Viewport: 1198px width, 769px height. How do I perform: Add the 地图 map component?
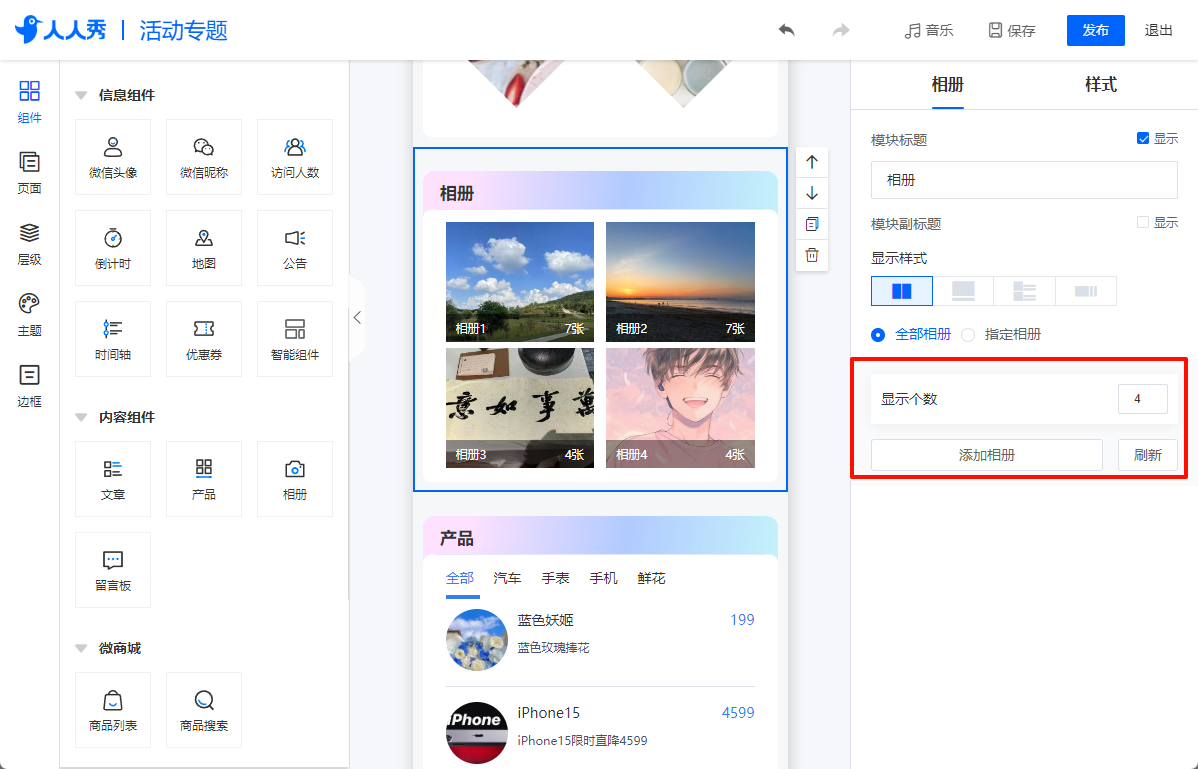point(204,247)
